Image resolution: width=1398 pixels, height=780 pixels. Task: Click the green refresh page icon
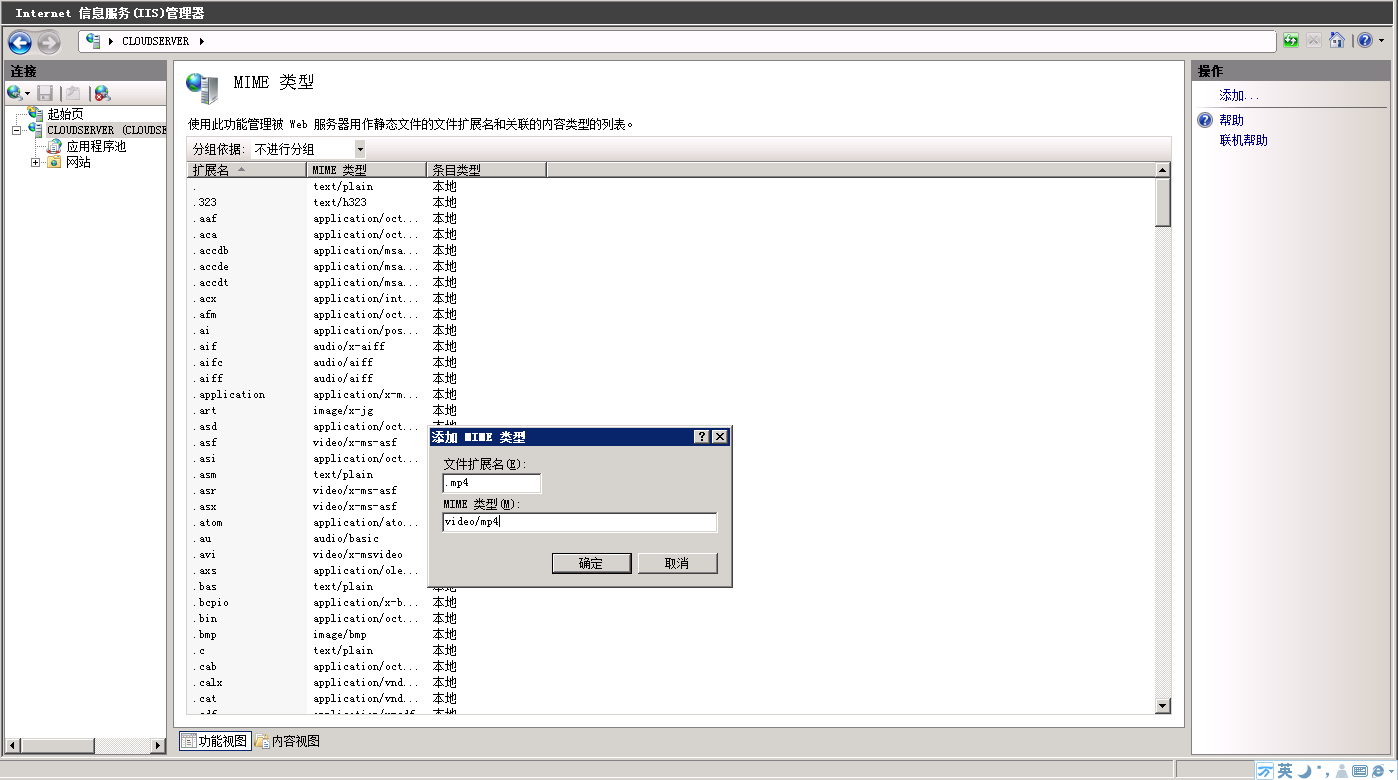1291,41
